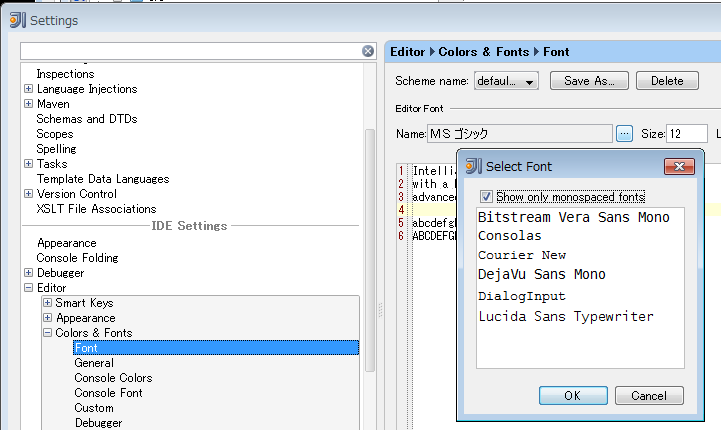Expand the Tasks node
Viewport: 721px width, 430px height.
(x=29, y=163)
